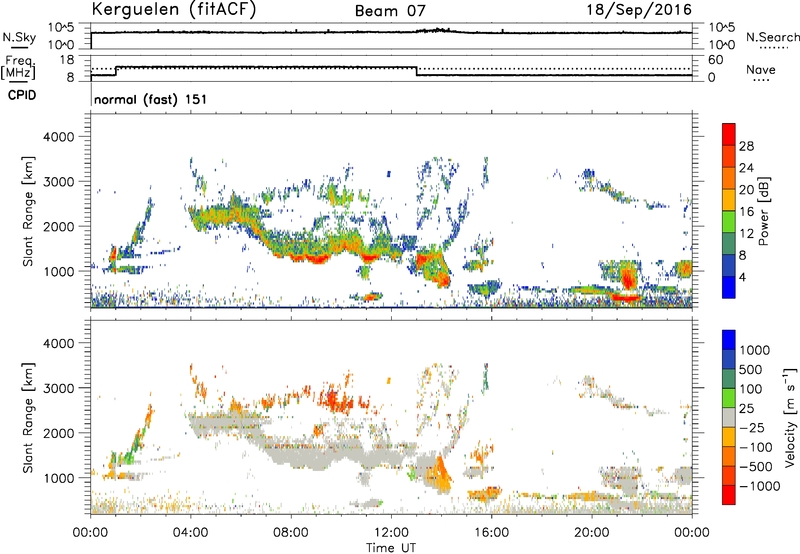Select the 2000 tick of the power panel
Viewport: 800px width, 554px height.
coord(59,226)
